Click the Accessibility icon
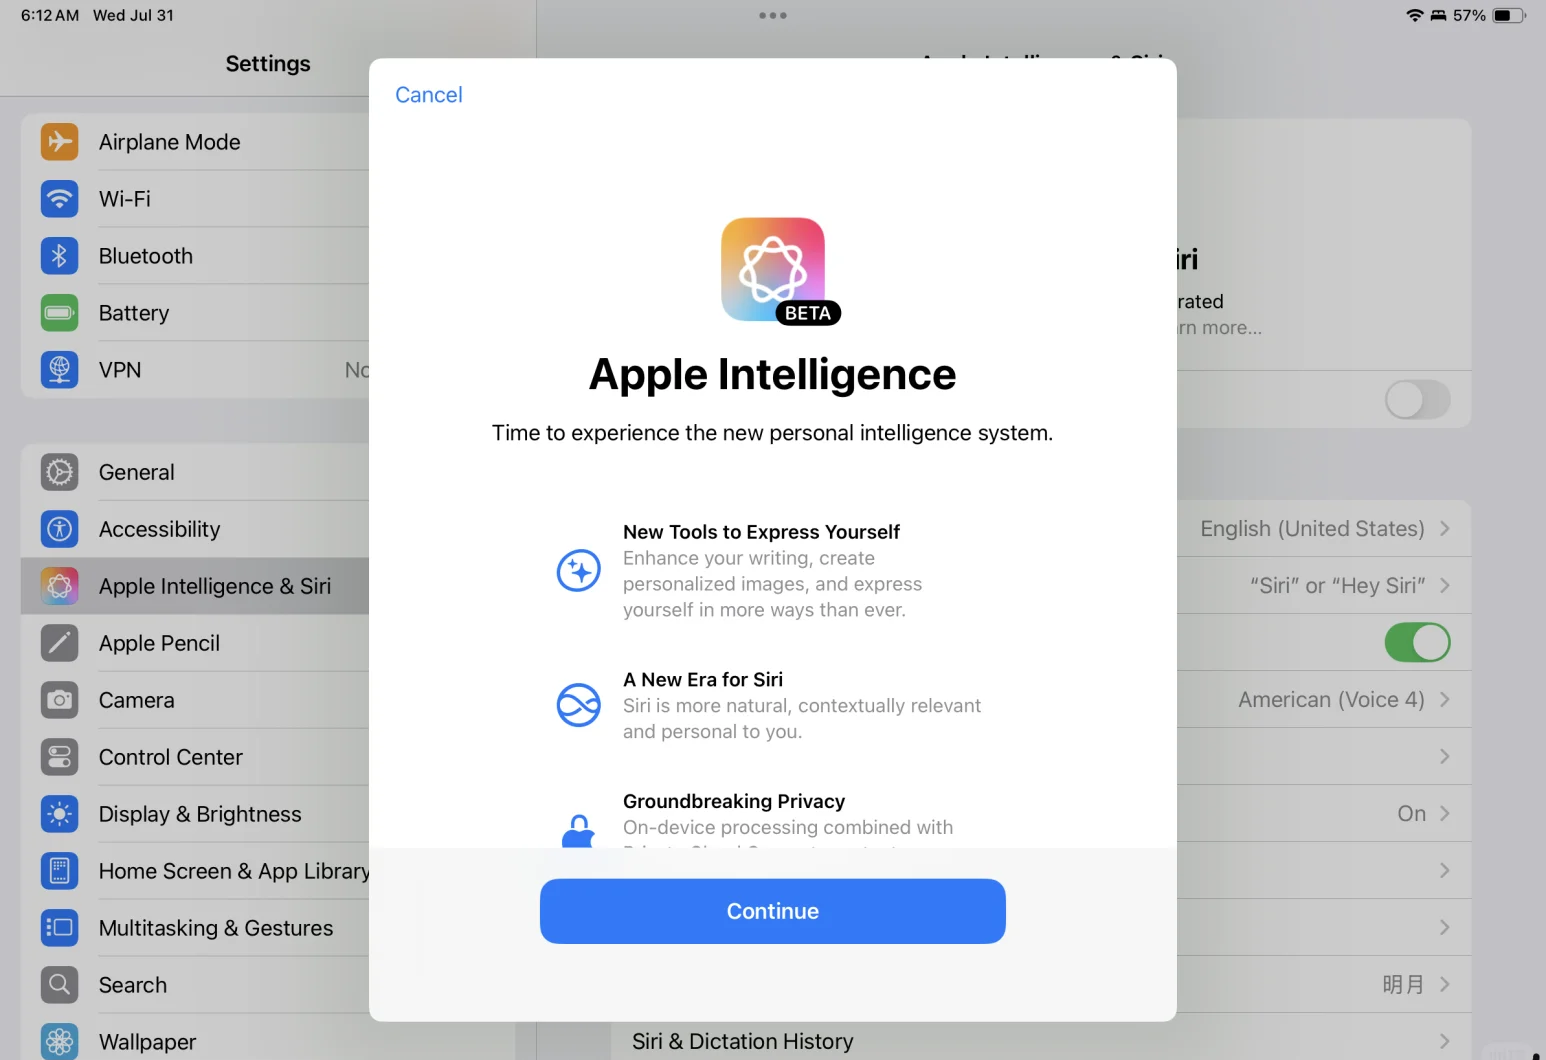This screenshot has height=1060, width=1546. [59, 529]
